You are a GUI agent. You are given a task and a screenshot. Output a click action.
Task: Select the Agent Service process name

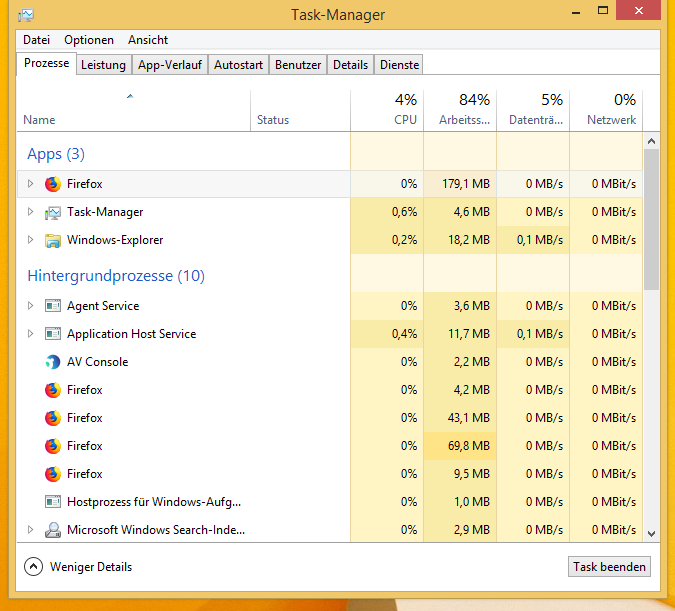pyautogui.click(x=103, y=306)
